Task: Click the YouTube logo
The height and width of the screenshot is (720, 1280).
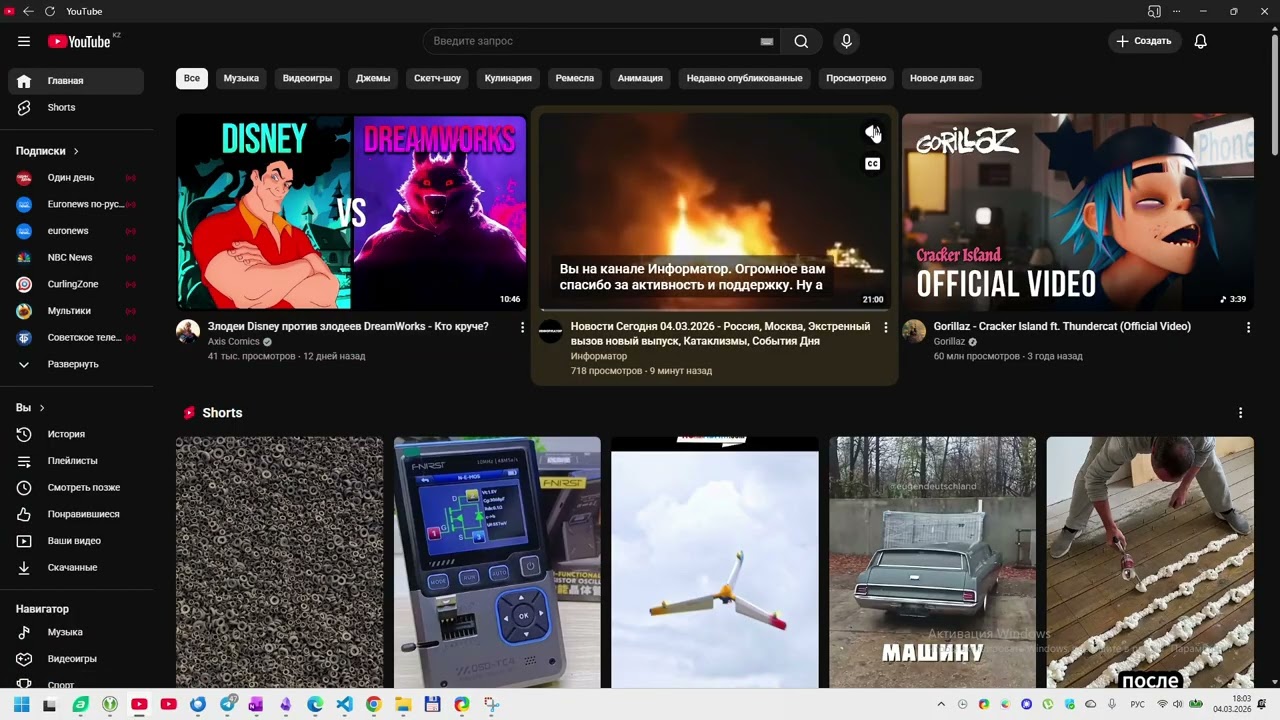Action: tap(79, 41)
